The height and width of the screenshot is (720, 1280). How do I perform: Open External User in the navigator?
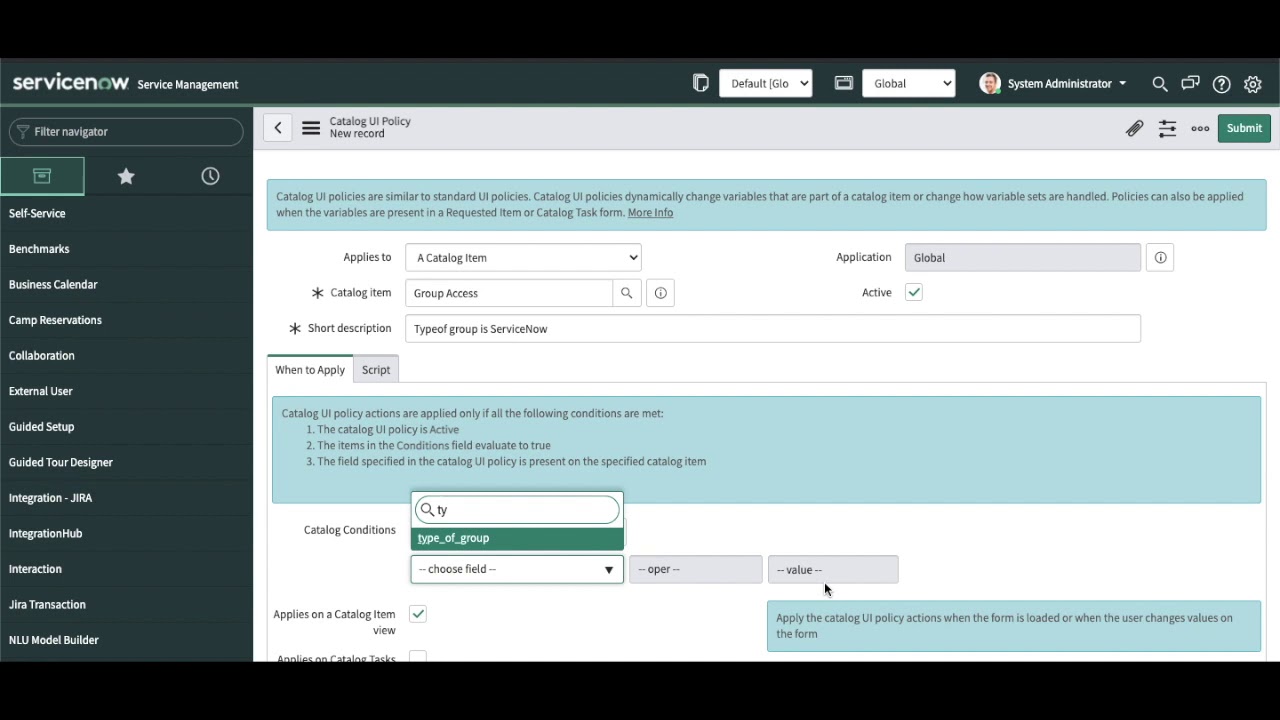pyautogui.click(x=40, y=391)
